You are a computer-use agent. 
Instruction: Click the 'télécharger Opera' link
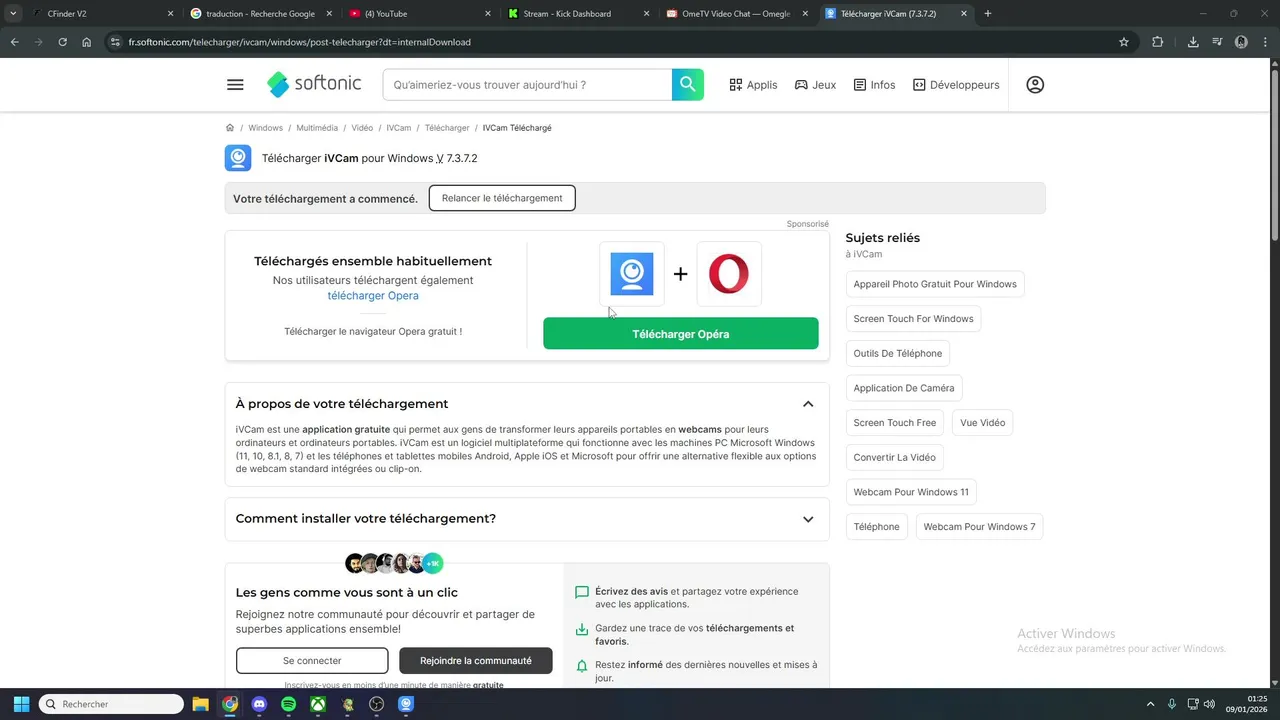(x=373, y=296)
